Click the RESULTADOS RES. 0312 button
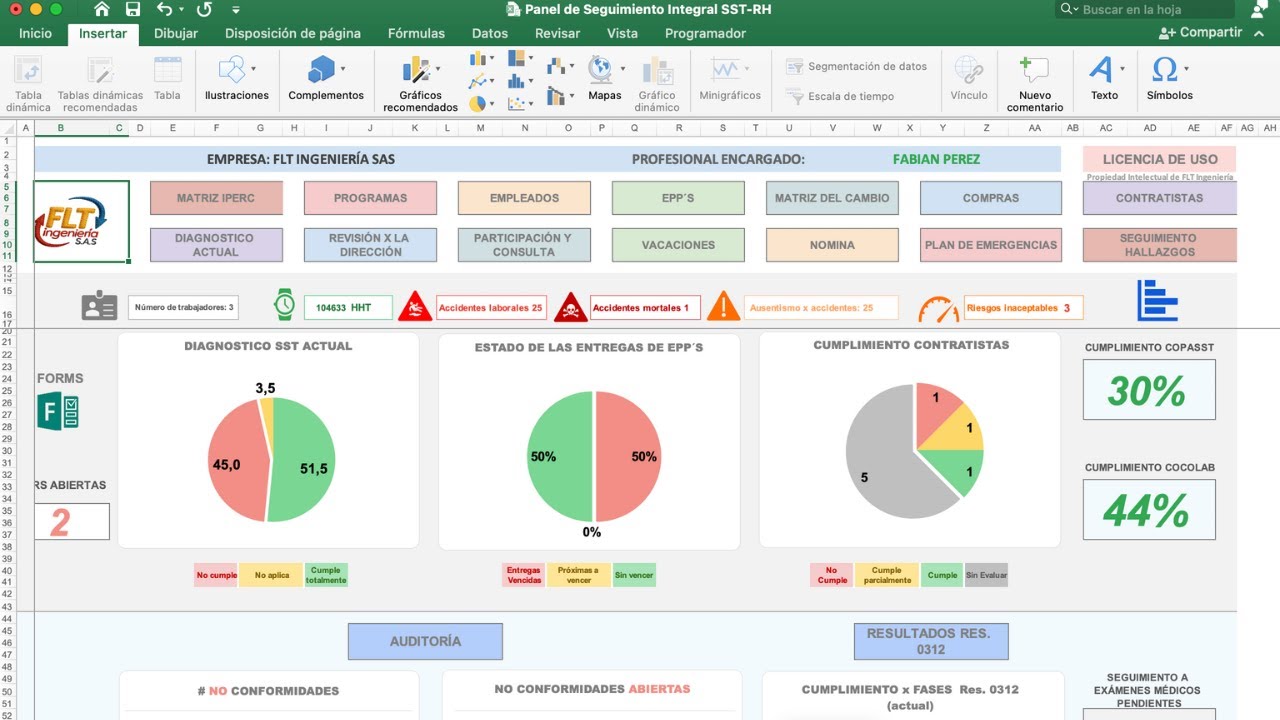Screen dimensions: 1280x720 point(931,641)
